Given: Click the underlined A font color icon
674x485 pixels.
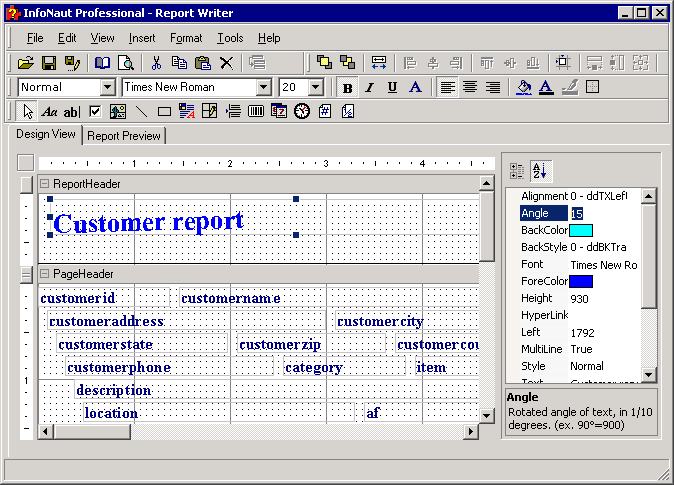Looking at the screenshot, I should click(546, 87).
